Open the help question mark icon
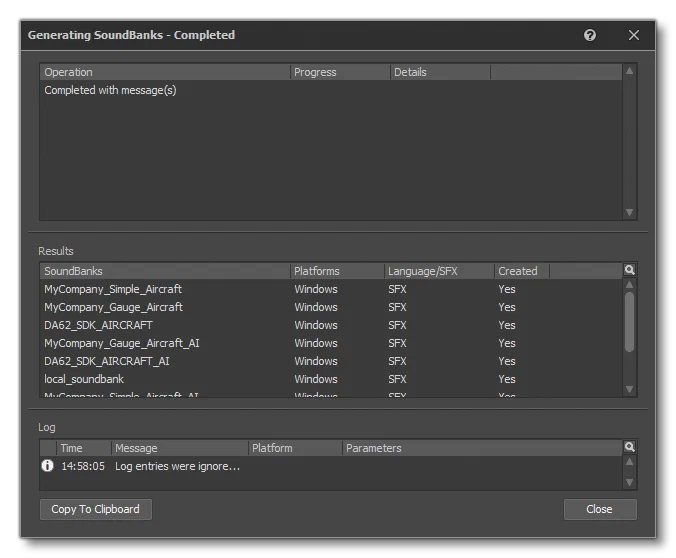The image size is (676, 558). 590,35
